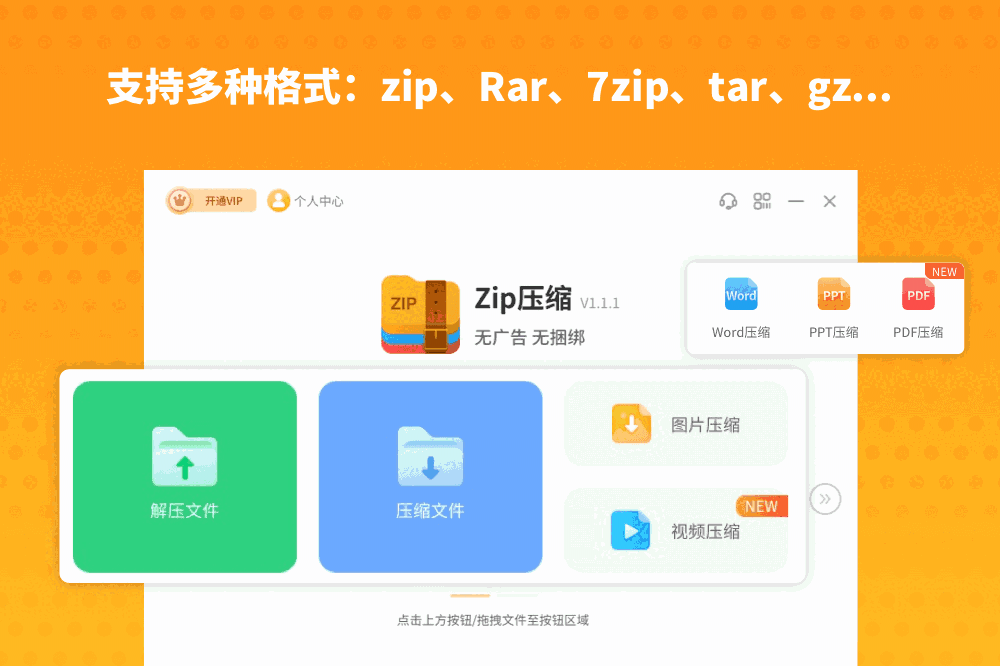Viewport: 1000px width, 666px height.
Task: Launch 视频压缩 video compression tool
Action: [x=629, y=531]
